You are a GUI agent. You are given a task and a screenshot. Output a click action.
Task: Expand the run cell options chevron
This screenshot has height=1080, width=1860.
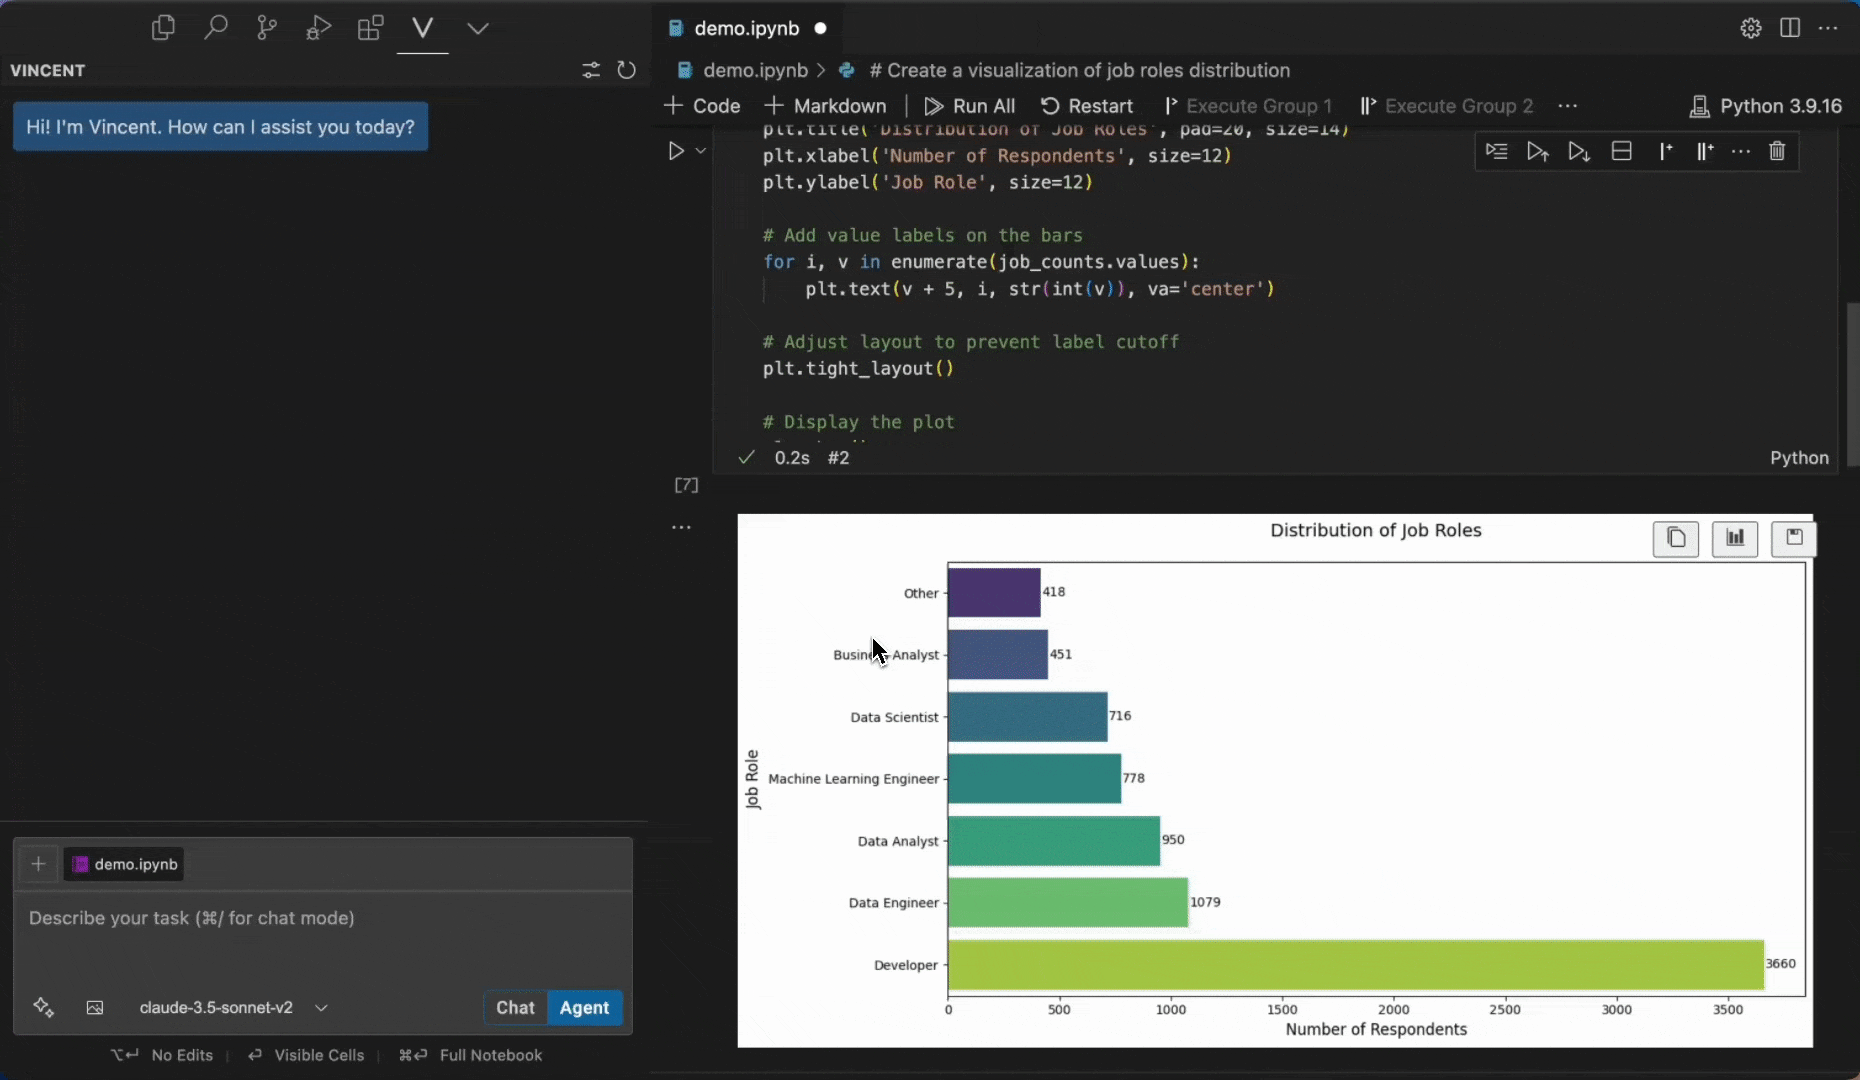[701, 151]
